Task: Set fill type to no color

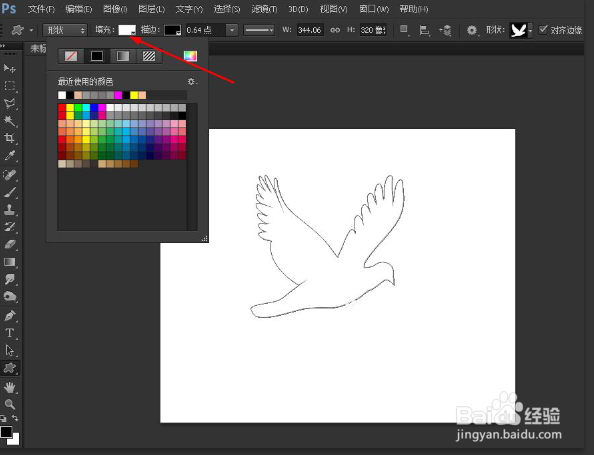Action: point(71,56)
